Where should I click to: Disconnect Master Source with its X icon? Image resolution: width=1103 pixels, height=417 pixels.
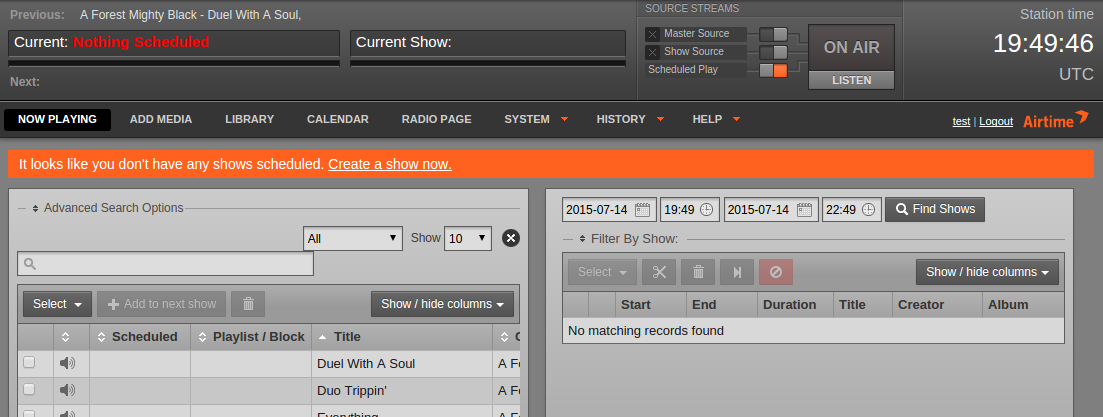(652, 34)
